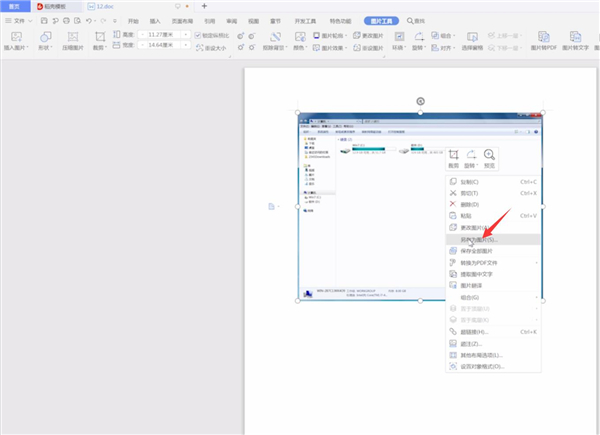
Task: Click Remove Background icon
Action: tap(274, 40)
